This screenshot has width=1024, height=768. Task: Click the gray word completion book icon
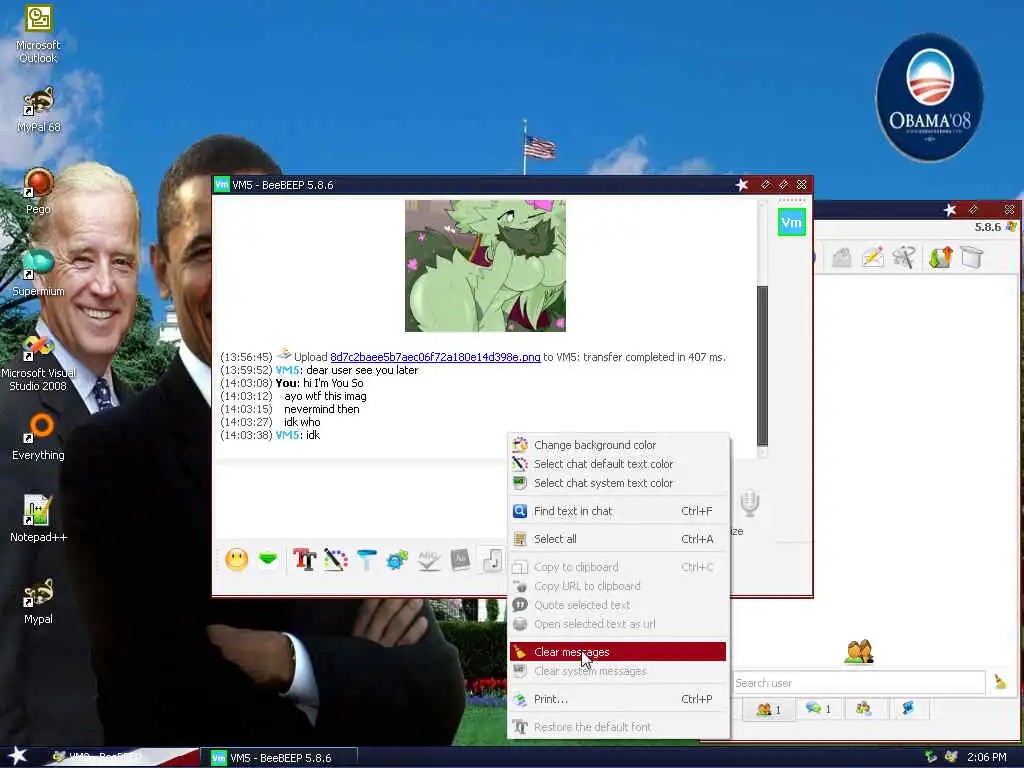(460, 560)
